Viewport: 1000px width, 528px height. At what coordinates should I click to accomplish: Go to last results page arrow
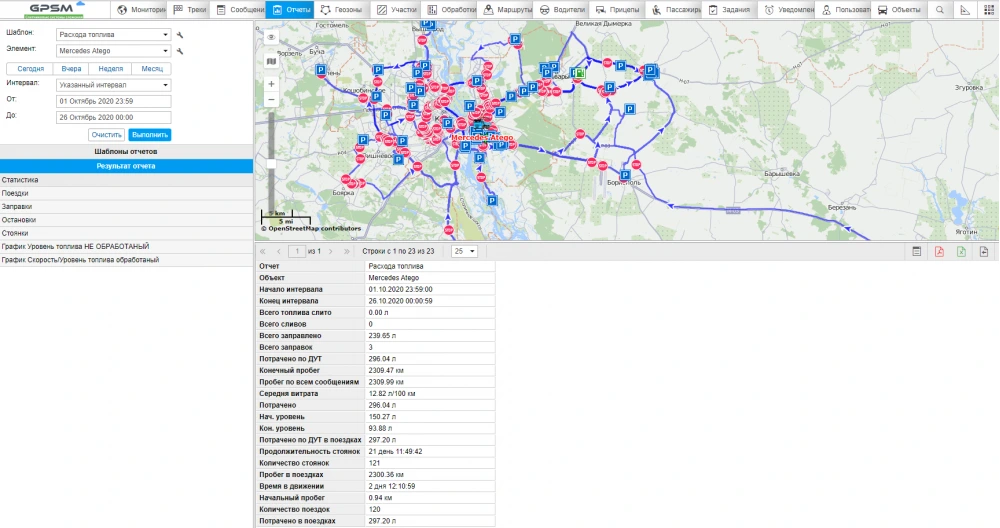point(347,251)
